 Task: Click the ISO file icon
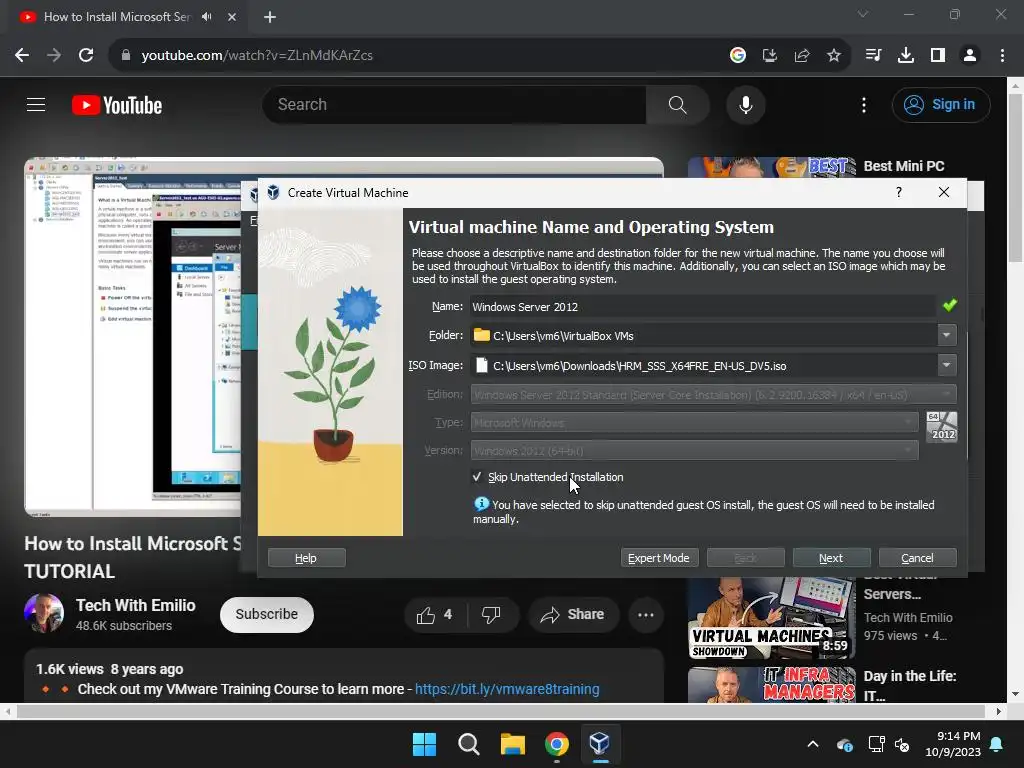coord(482,365)
